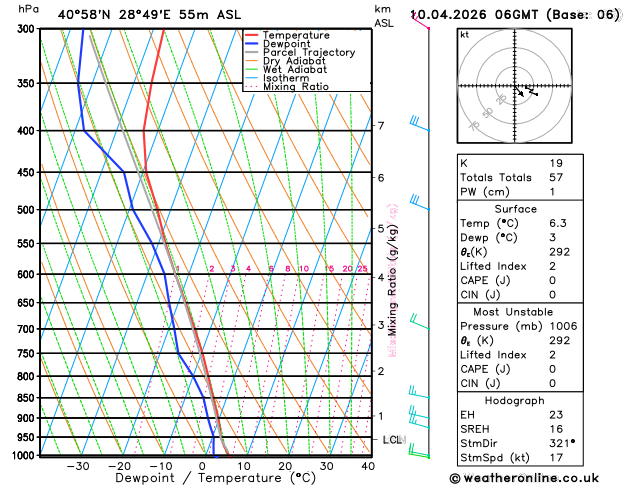Click the '−20' temperature axis label
Viewport: 629px width, 486px height.
tap(119, 466)
